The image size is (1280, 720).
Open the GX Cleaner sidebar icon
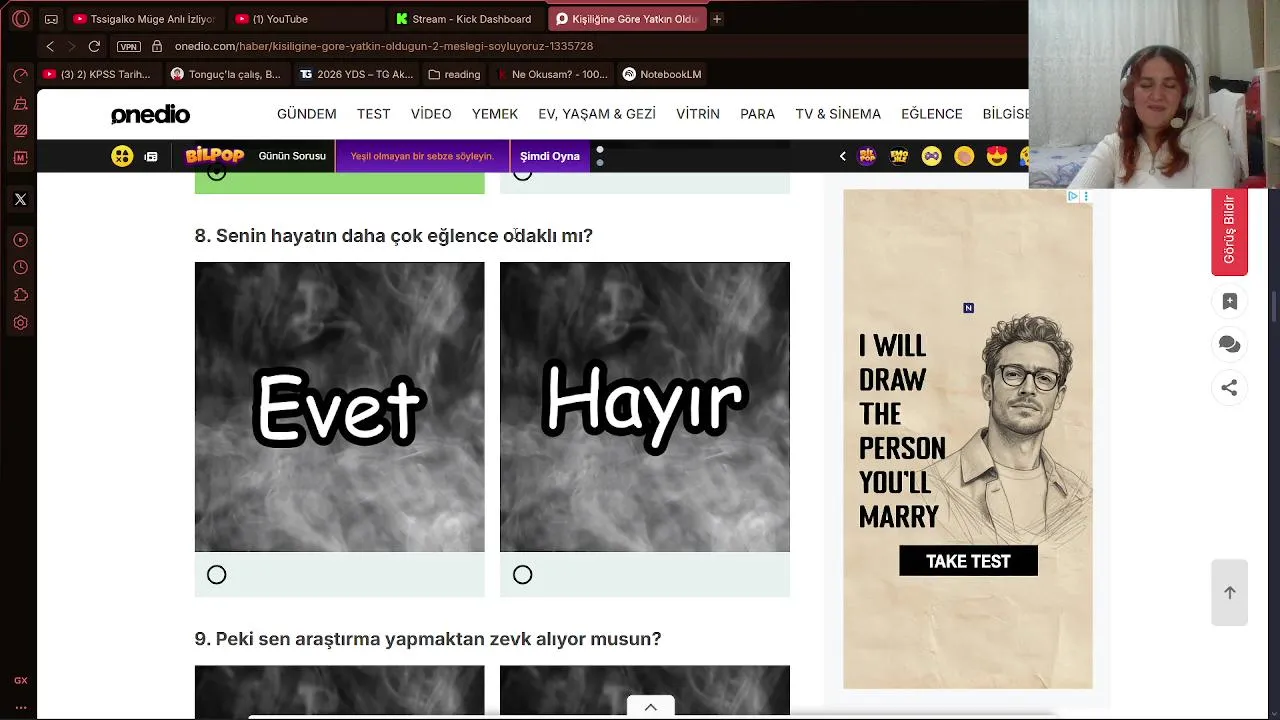pyautogui.click(x=20, y=103)
